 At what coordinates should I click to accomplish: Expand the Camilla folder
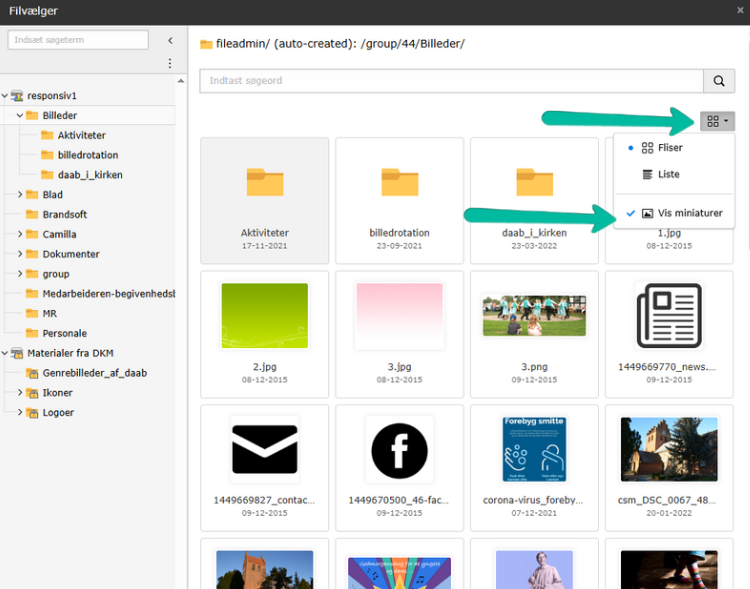click(x=20, y=234)
